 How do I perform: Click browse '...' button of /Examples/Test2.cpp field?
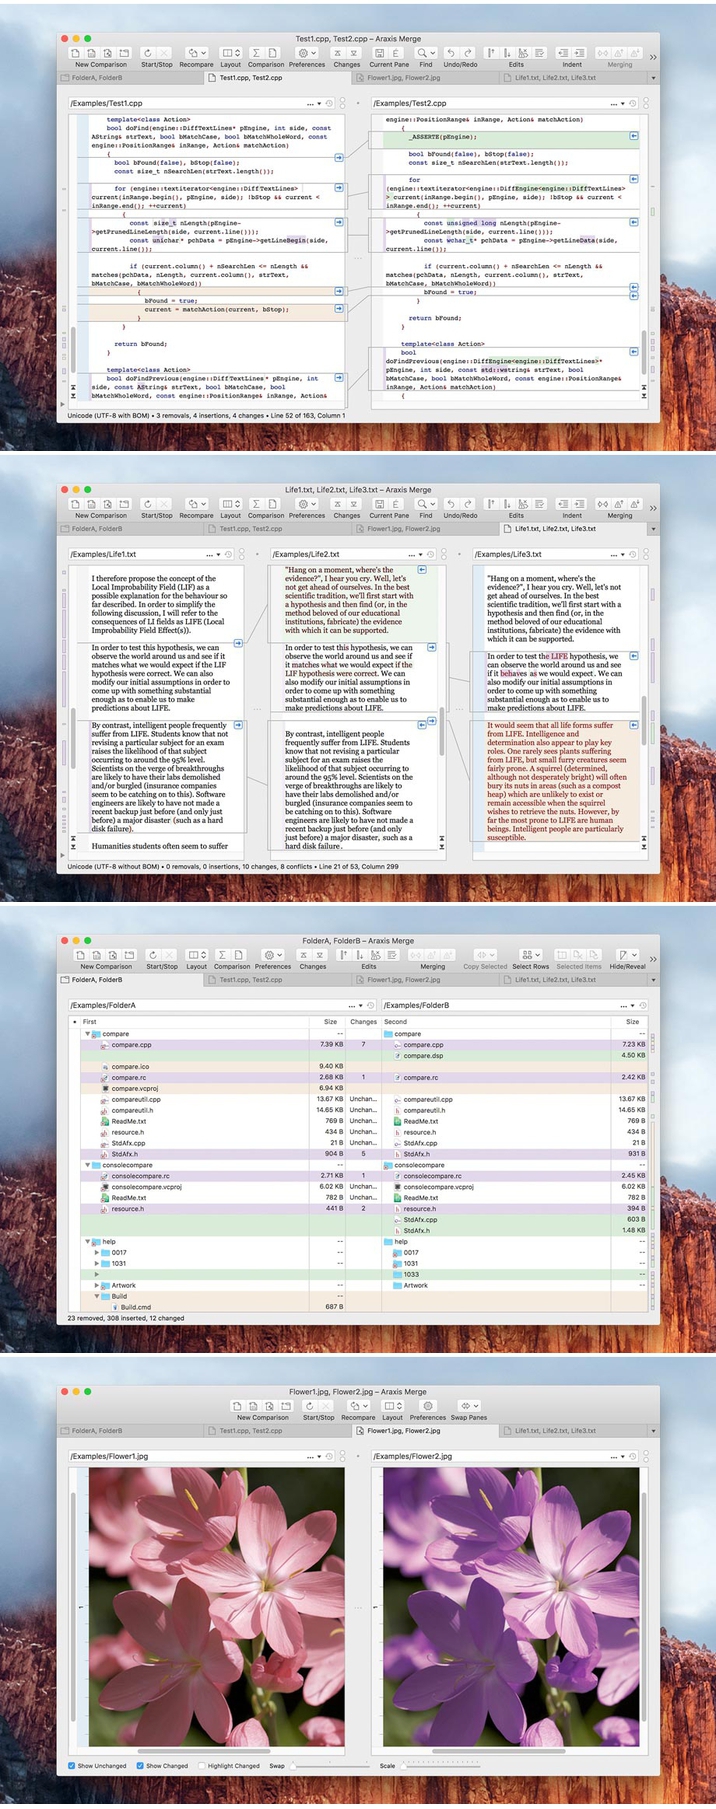coord(613,103)
